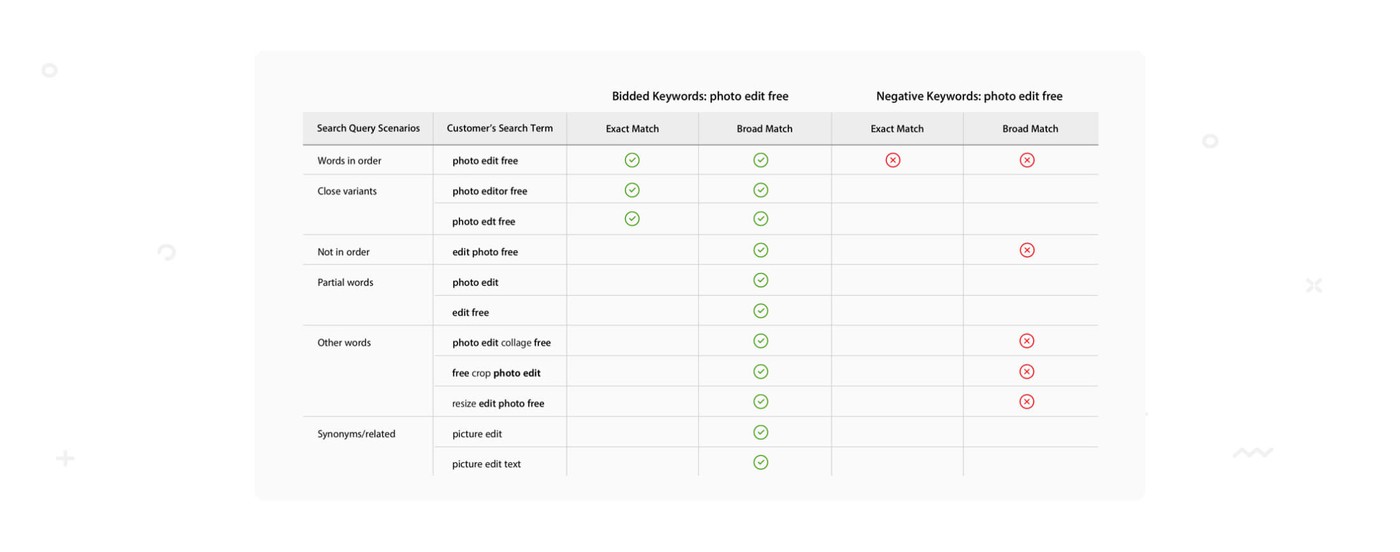Click green check for 'edit free' Broad Match
This screenshot has height=552, width=1400.
tap(761, 311)
